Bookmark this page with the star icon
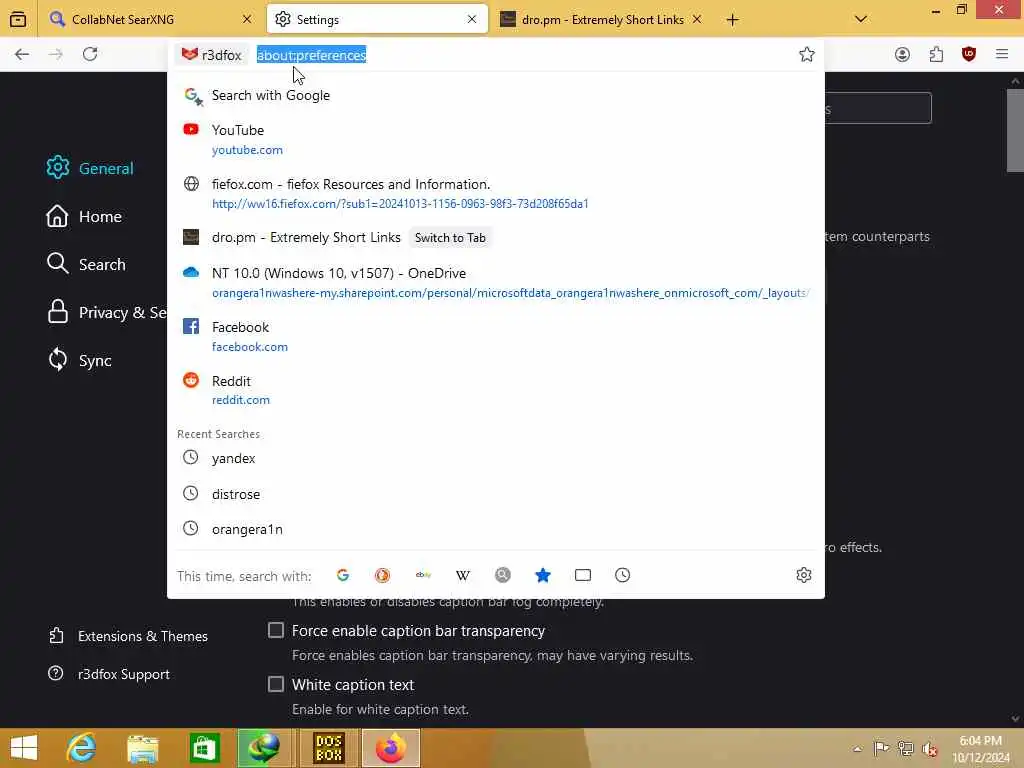The image size is (1024, 768). [807, 54]
